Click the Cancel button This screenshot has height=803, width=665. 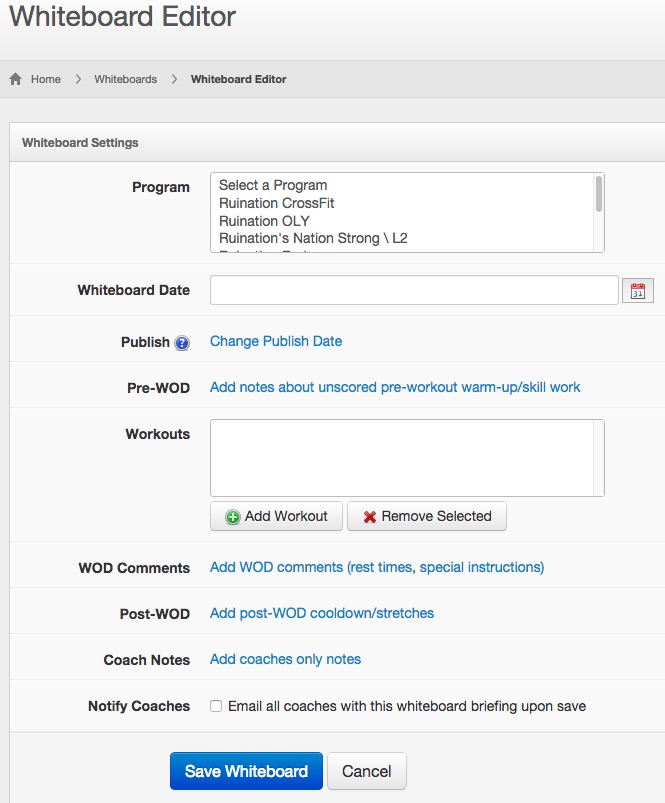pos(367,771)
